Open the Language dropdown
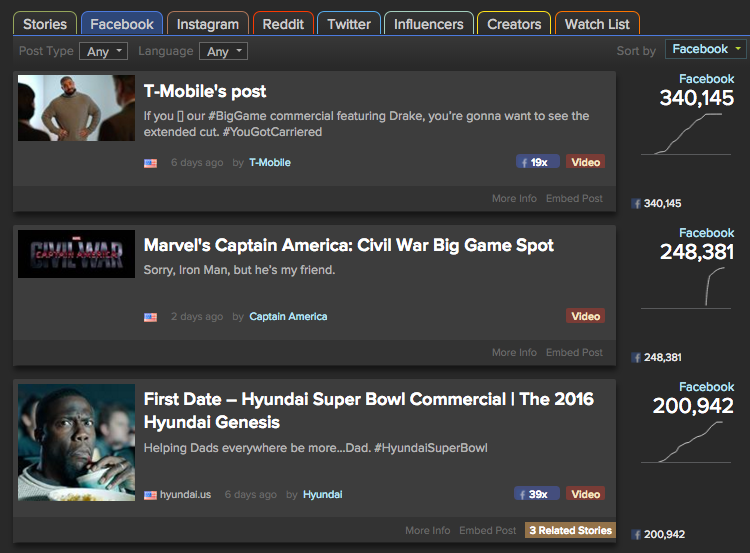The width and height of the screenshot is (750, 553). [x=223, y=51]
